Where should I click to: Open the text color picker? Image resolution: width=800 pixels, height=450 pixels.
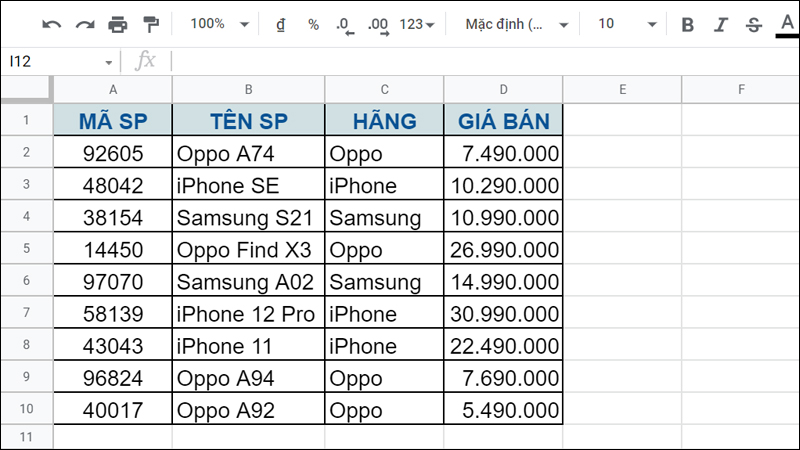[x=786, y=24]
